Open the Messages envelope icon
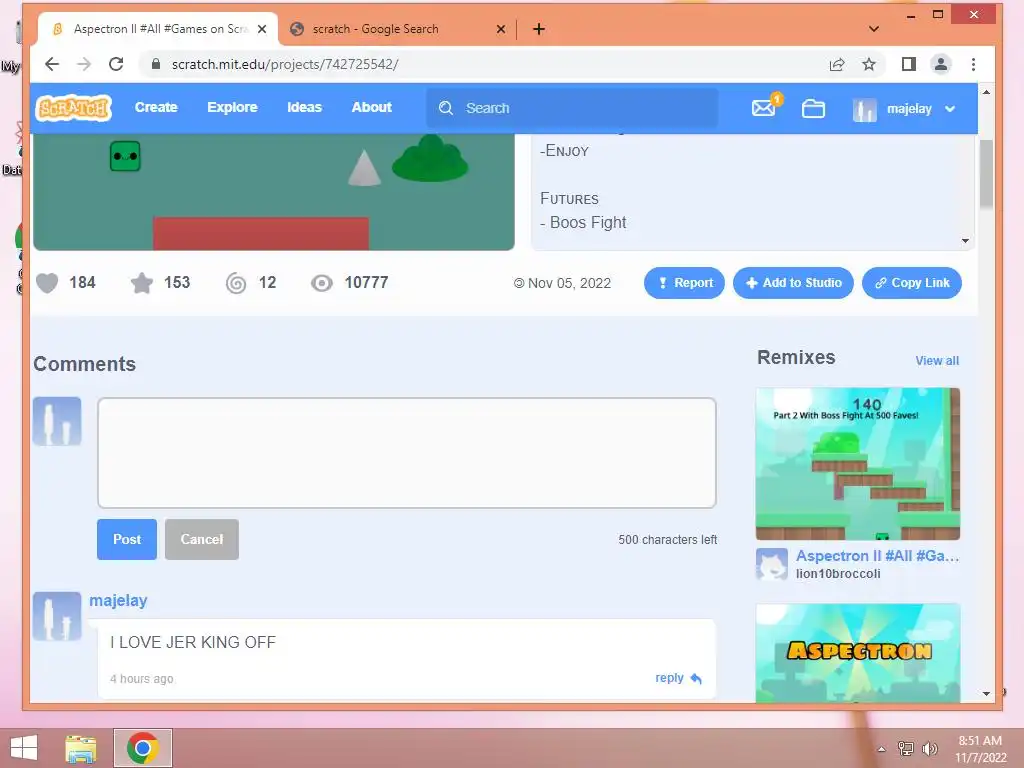 tap(763, 108)
